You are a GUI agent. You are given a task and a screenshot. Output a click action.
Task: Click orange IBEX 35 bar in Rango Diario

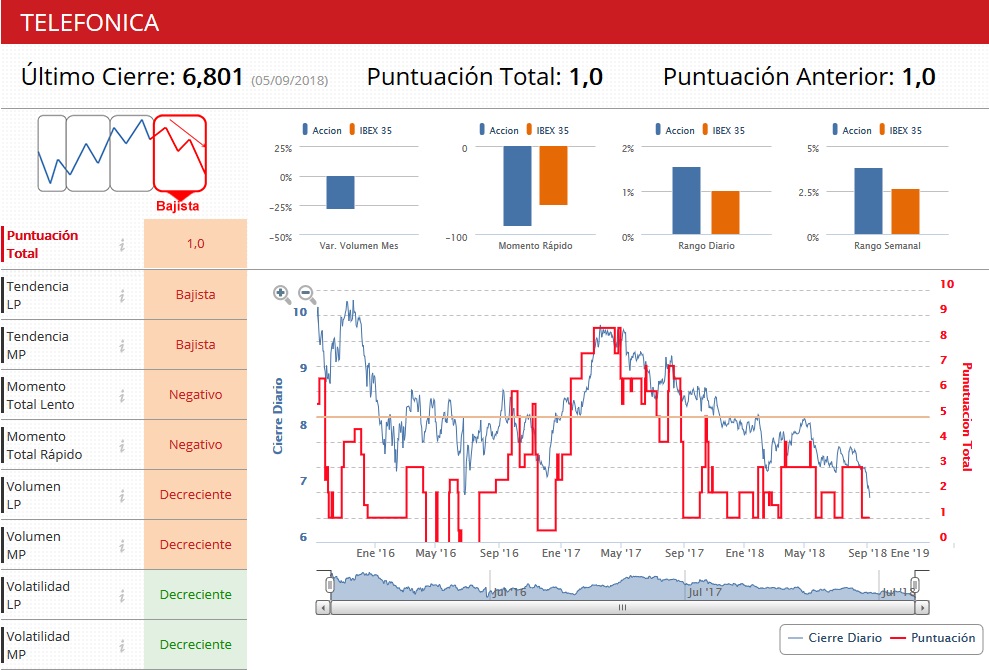(x=725, y=213)
